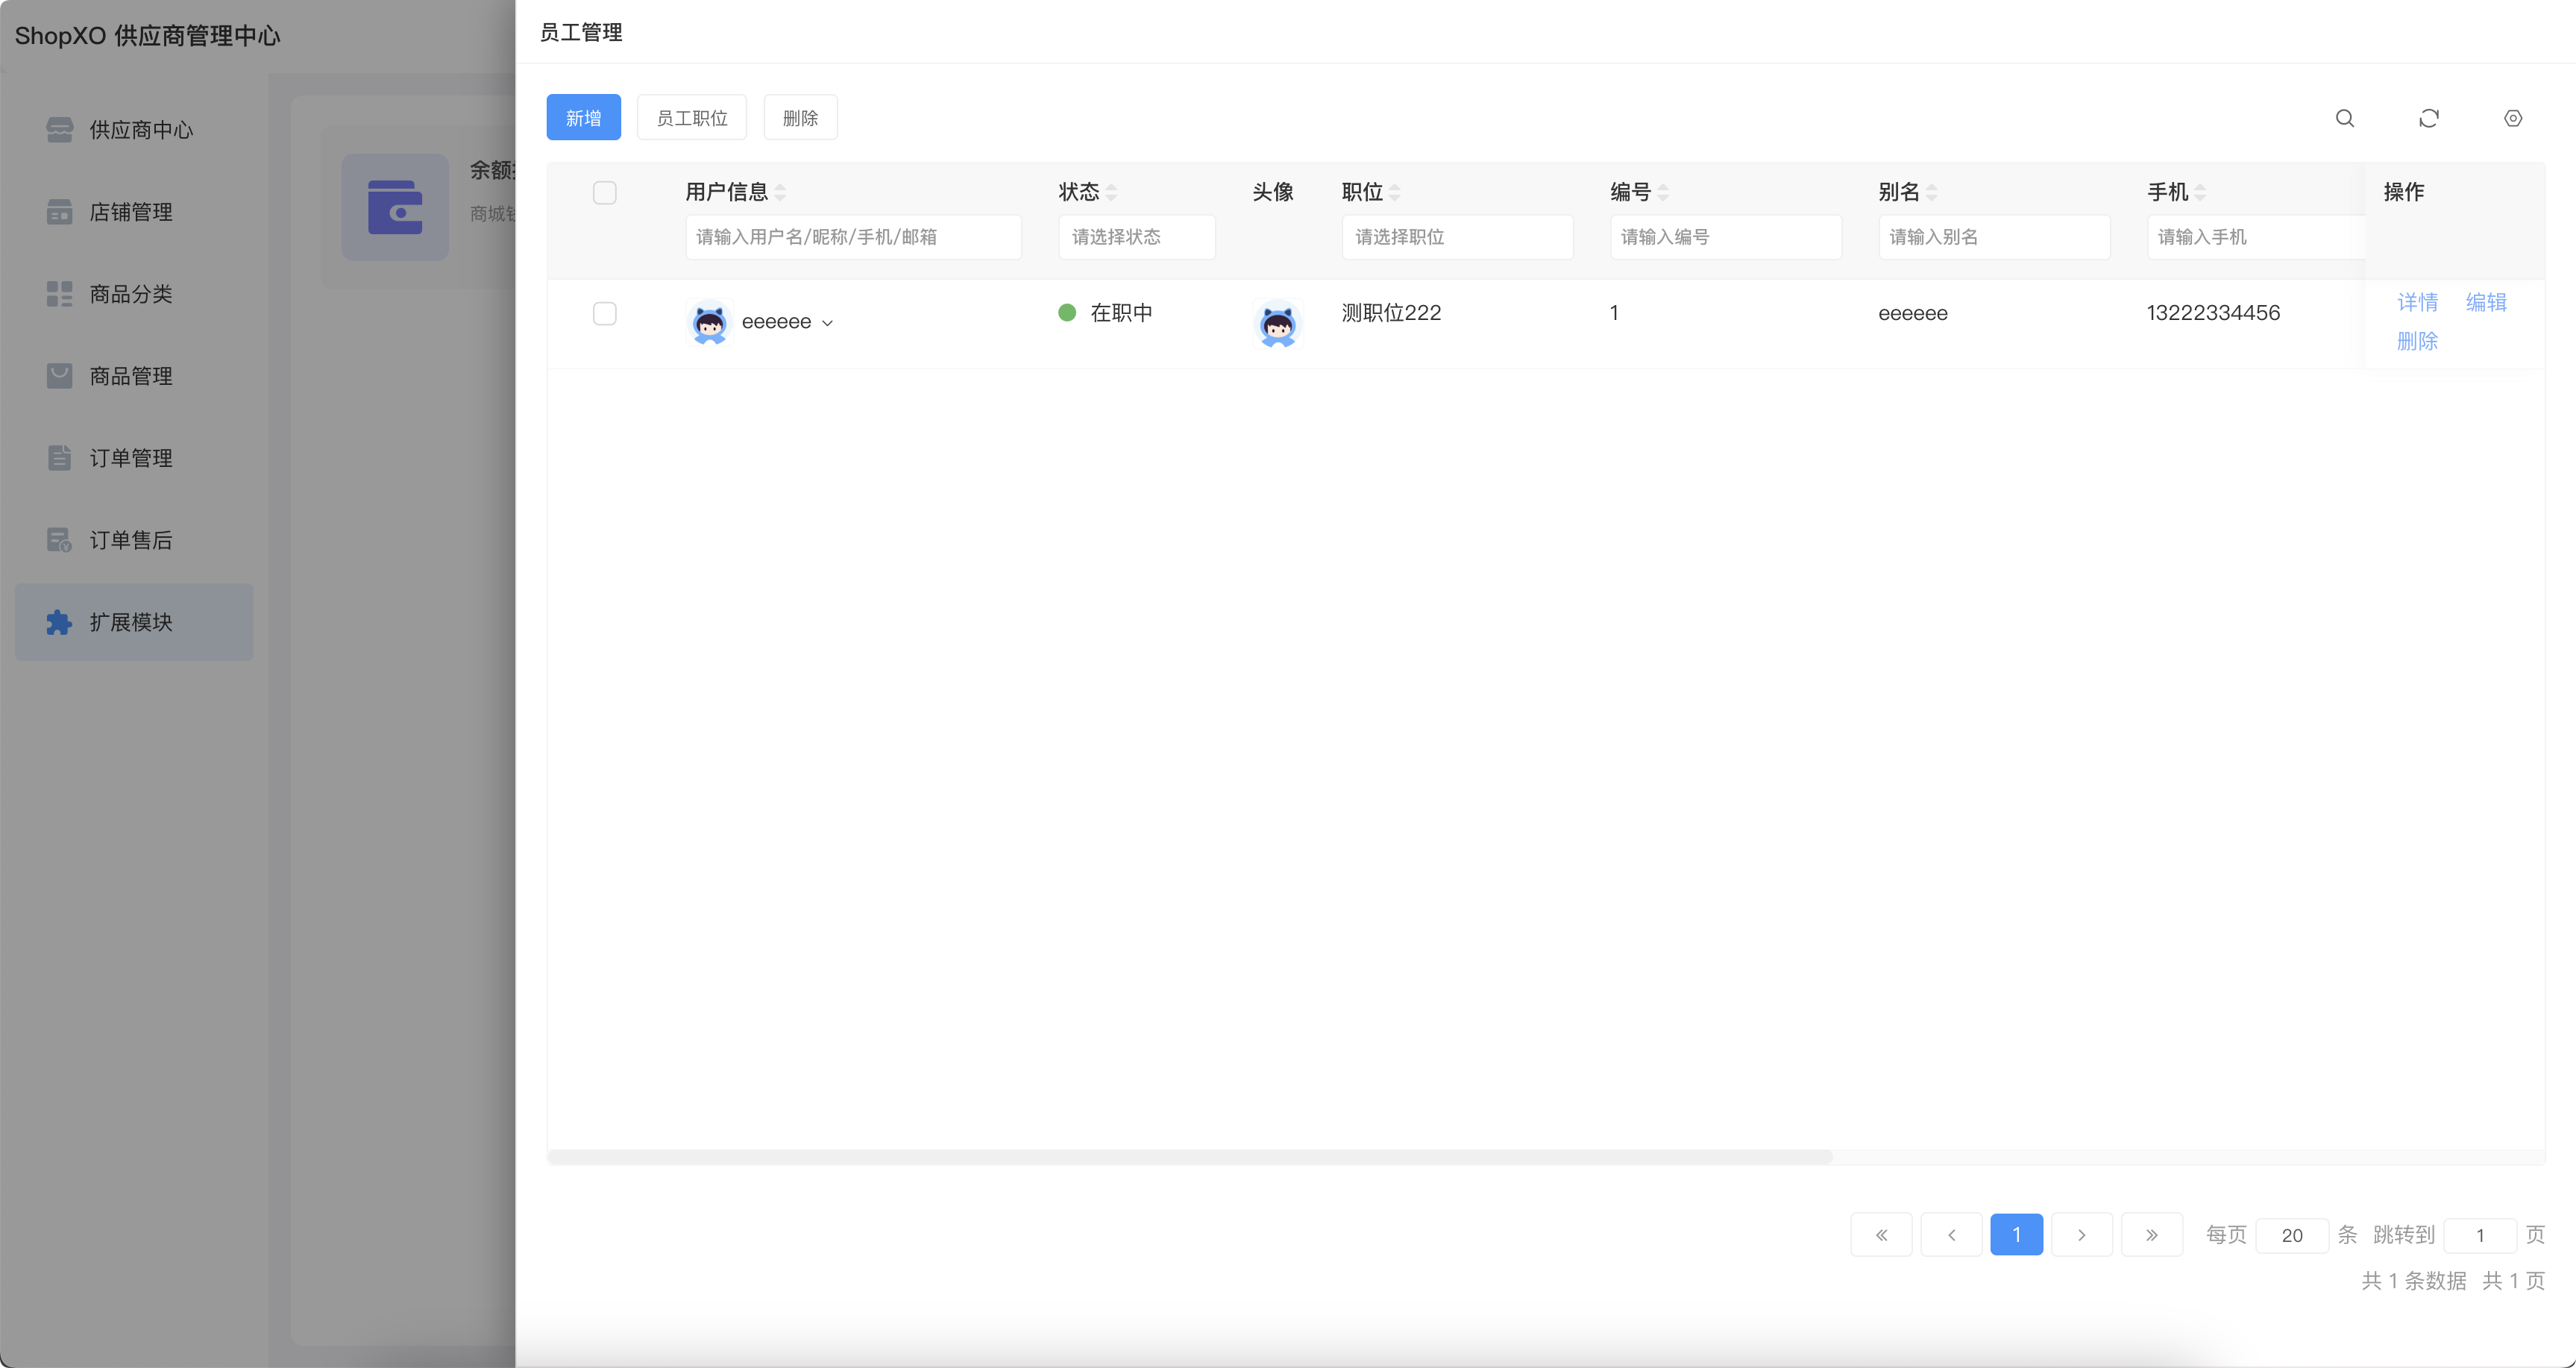Check the eeeeee employee row checkbox

coord(604,314)
